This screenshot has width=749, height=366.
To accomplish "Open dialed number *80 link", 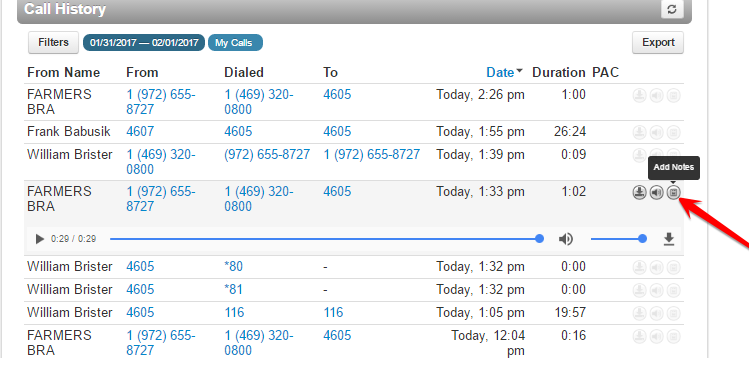I will [234, 267].
